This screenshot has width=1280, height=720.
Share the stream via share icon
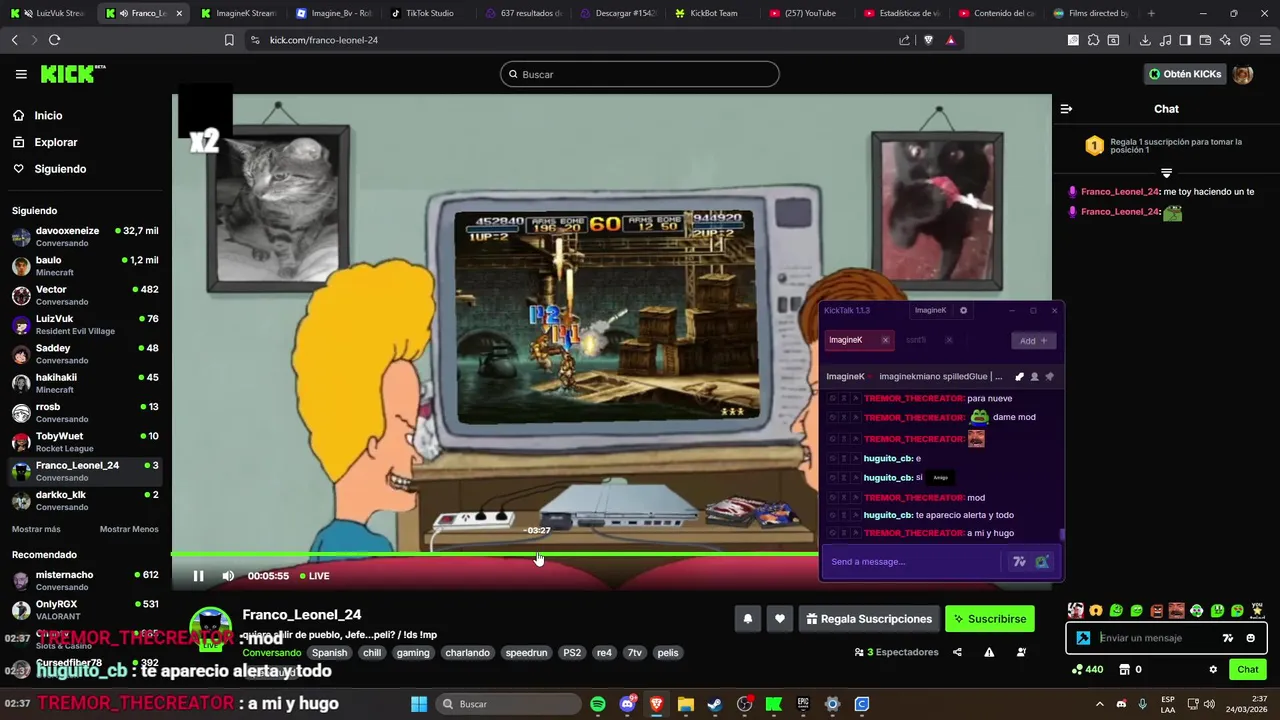click(x=957, y=652)
